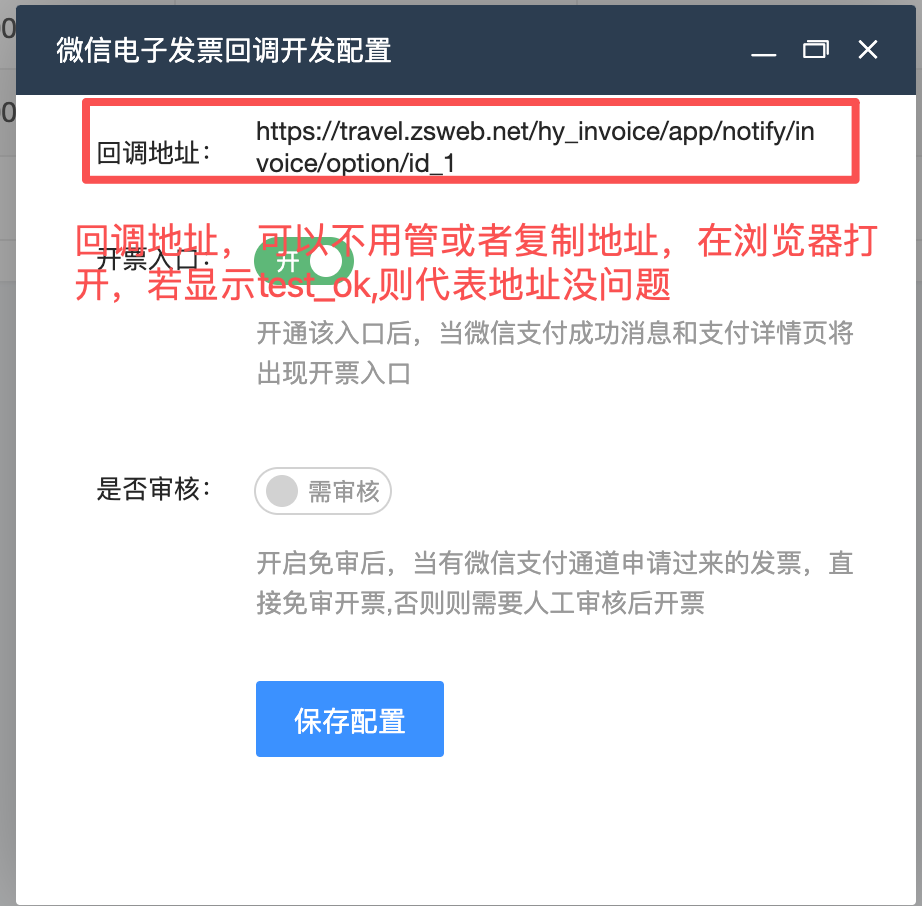Click the 开 text inside the green switch

(288, 262)
